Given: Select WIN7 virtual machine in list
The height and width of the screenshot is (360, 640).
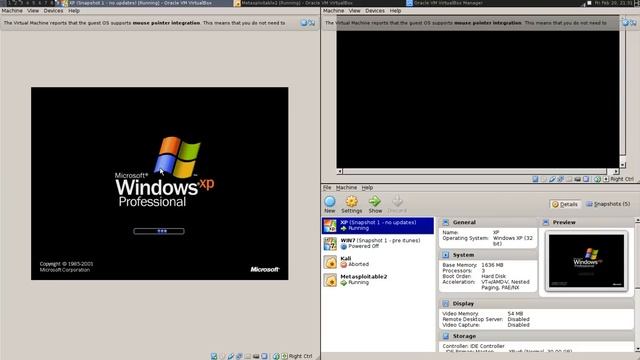Looking at the screenshot, I should [x=378, y=243].
